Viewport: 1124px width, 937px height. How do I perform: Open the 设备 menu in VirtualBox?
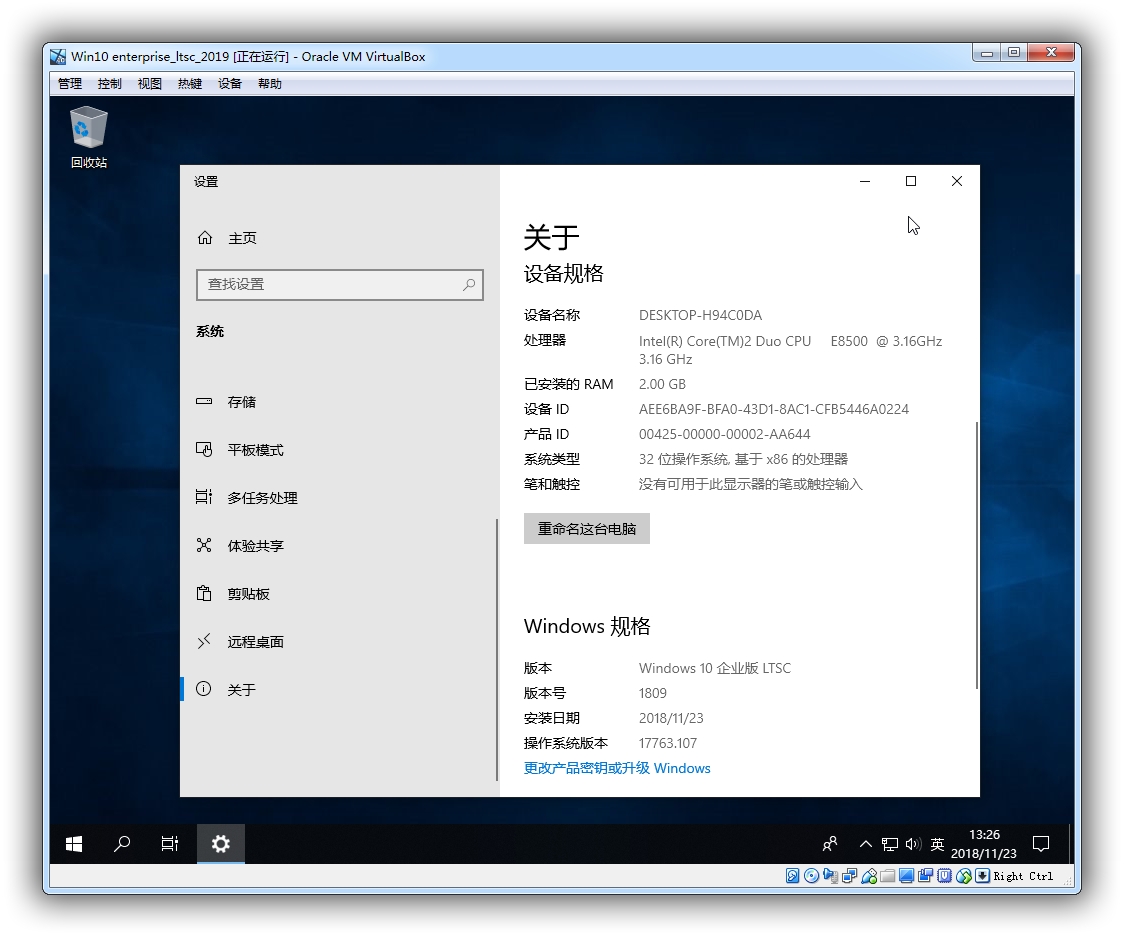[x=230, y=84]
